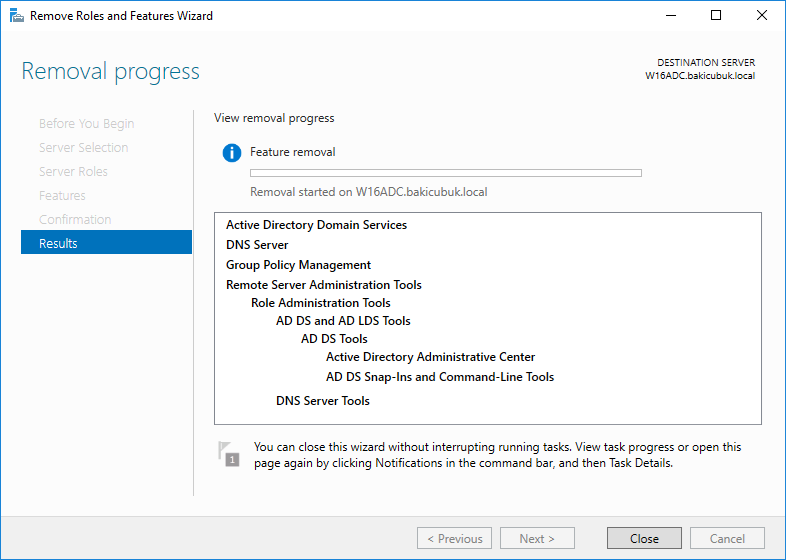Click the wizard icon in title bar
The image size is (786, 560).
point(14,16)
